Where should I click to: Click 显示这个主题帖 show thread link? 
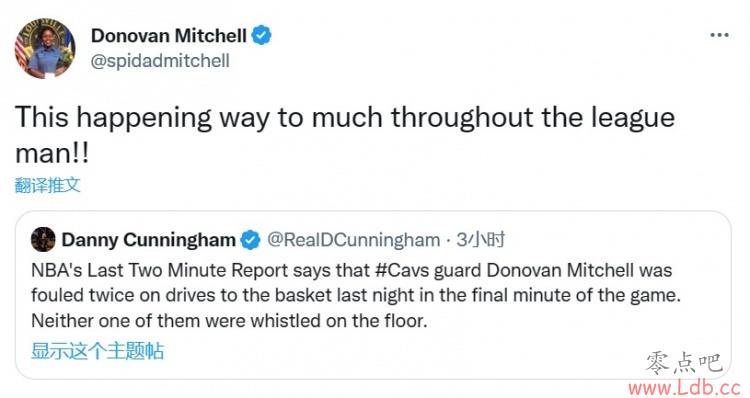click(98, 351)
